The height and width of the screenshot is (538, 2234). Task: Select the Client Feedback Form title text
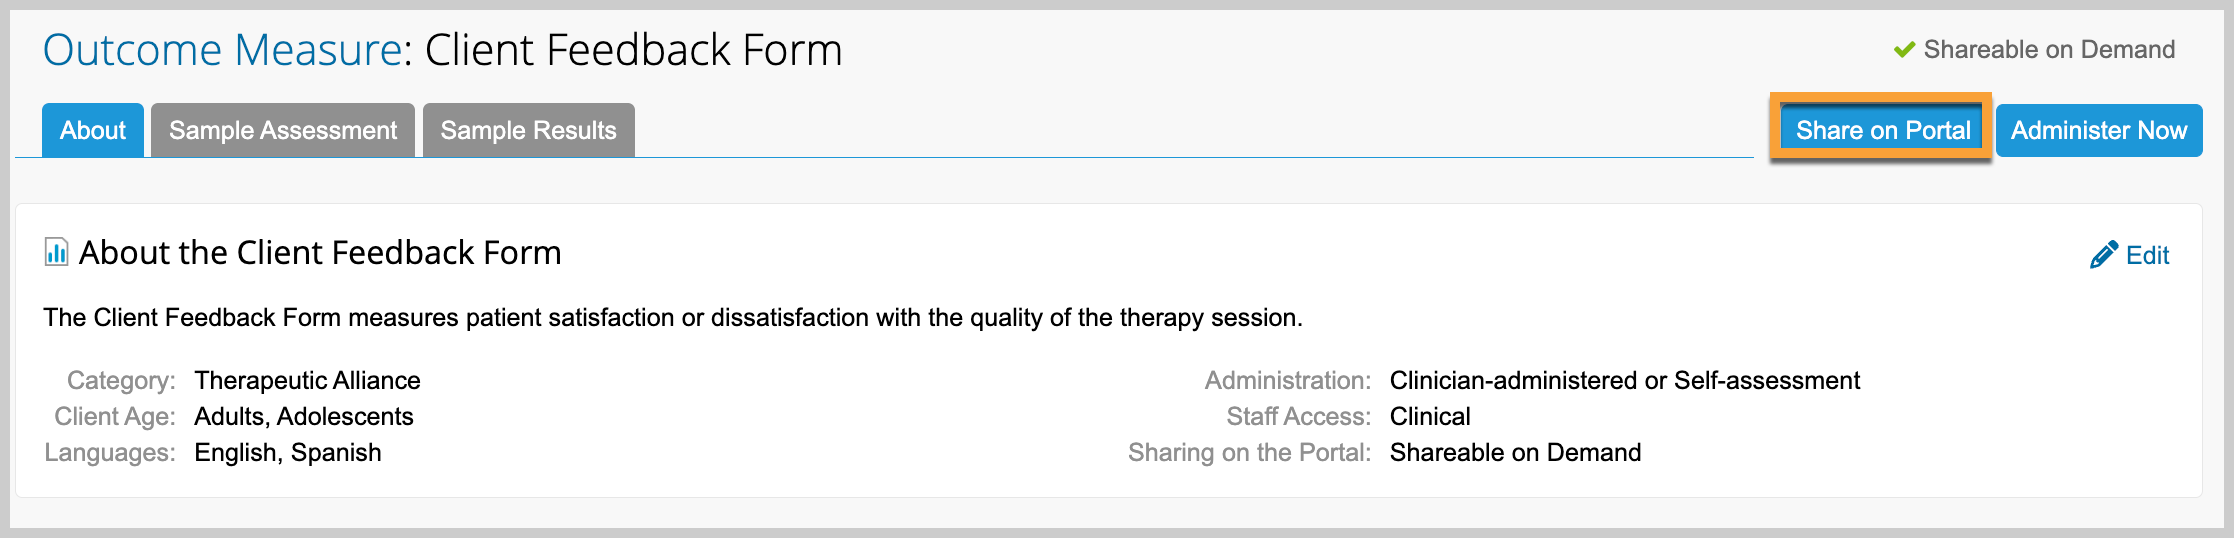(634, 50)
